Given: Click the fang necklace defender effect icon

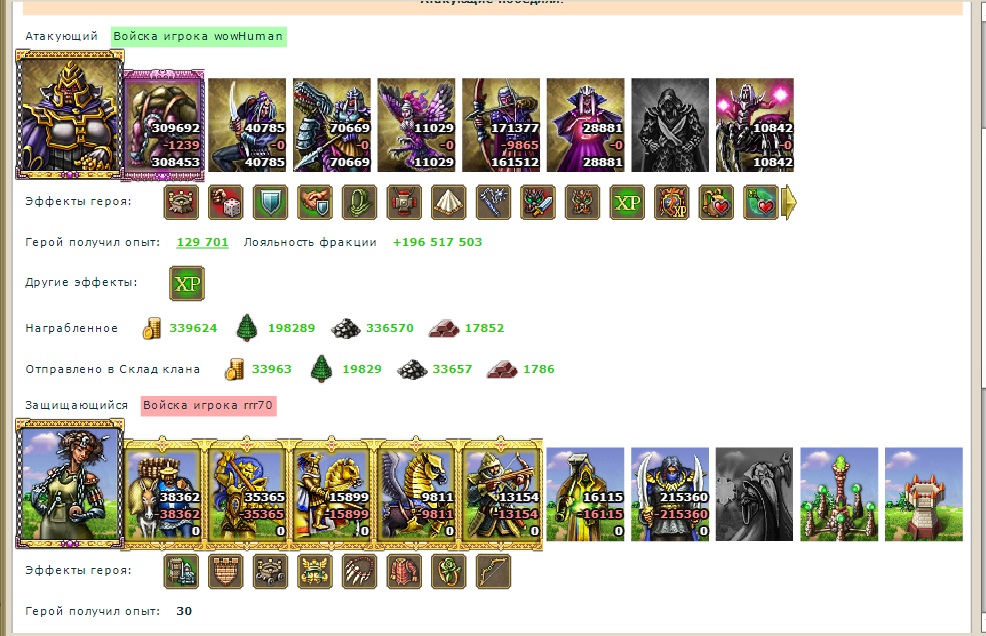Looking at the screenshot, I should point(360,571).
